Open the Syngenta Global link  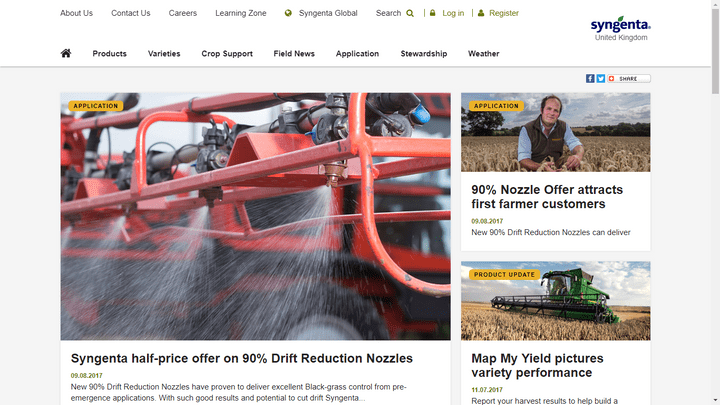(x=328, y=13)
